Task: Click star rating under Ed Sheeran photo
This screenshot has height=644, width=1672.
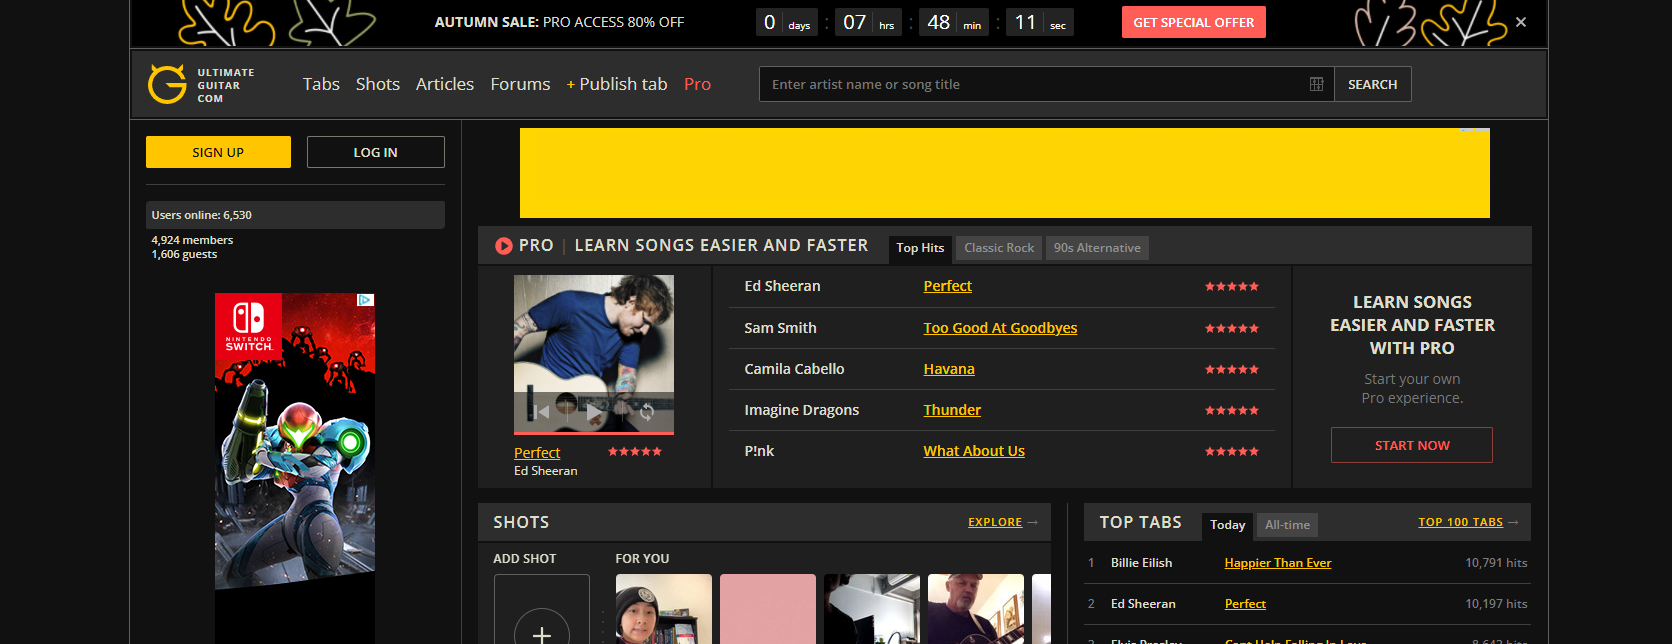Action: tap(635, 452)
